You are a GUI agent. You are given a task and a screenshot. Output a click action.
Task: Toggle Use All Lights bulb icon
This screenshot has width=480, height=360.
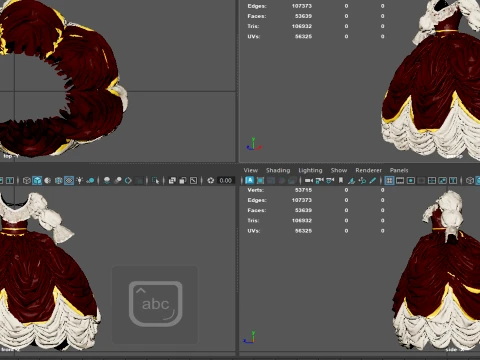[x=79, y=181]
